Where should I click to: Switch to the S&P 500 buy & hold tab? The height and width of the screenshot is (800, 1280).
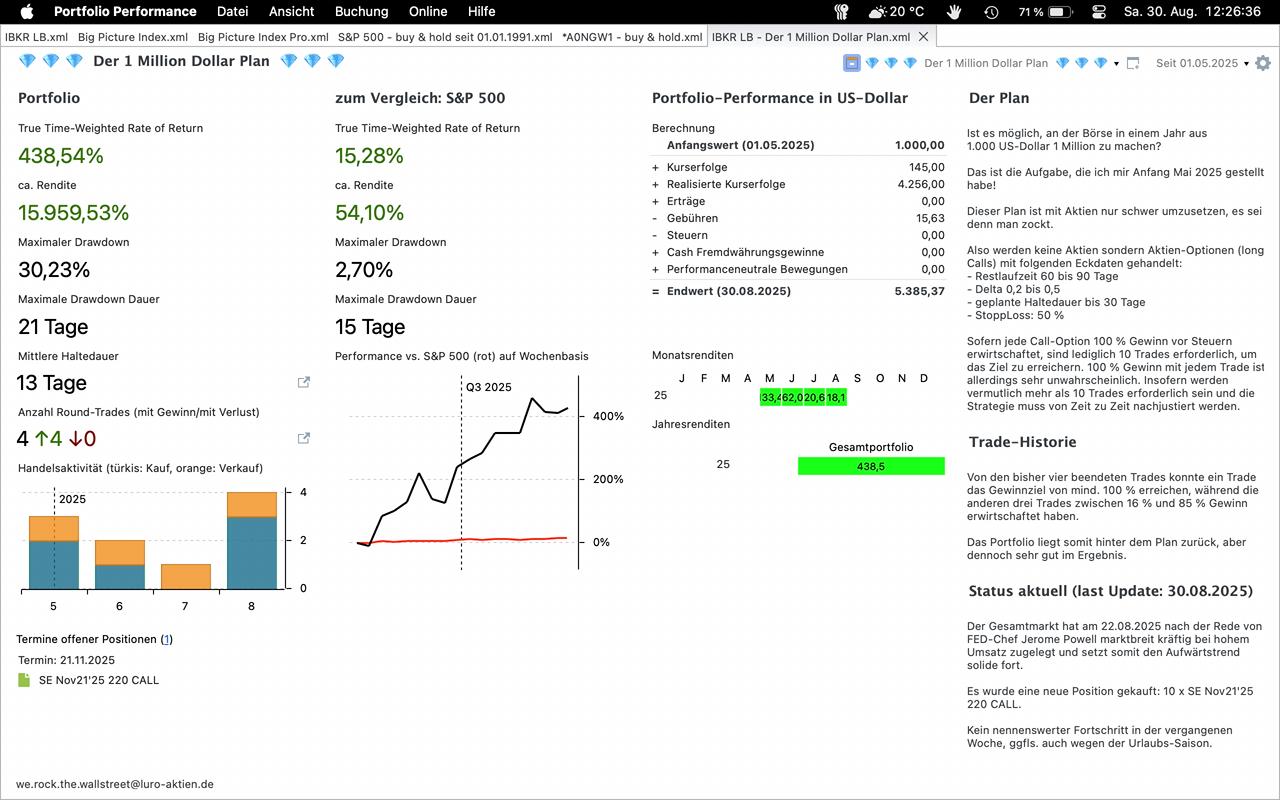[x=444, y=37]
